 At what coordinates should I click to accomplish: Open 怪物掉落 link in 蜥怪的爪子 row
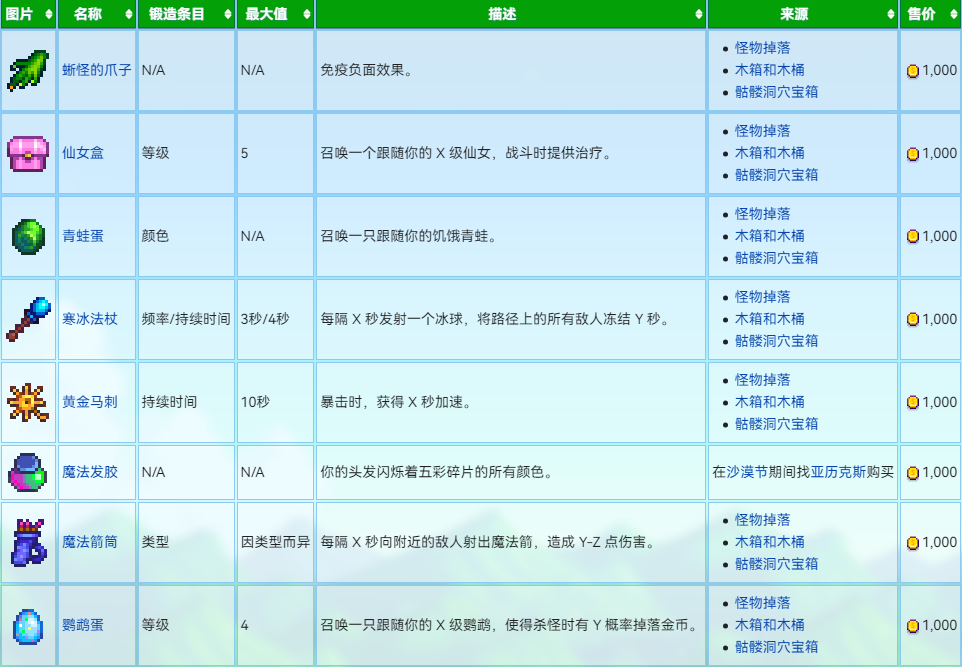(762, 48)
